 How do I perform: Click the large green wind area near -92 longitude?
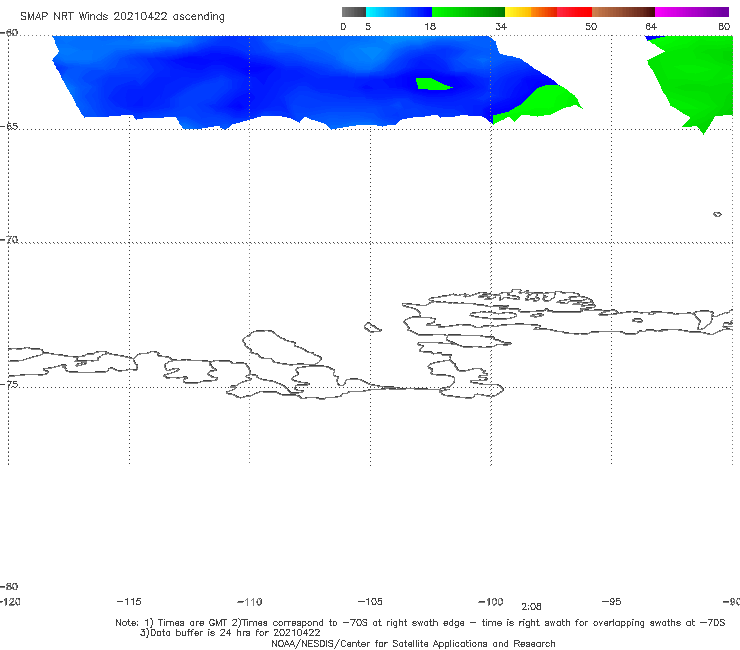[694, 80]
